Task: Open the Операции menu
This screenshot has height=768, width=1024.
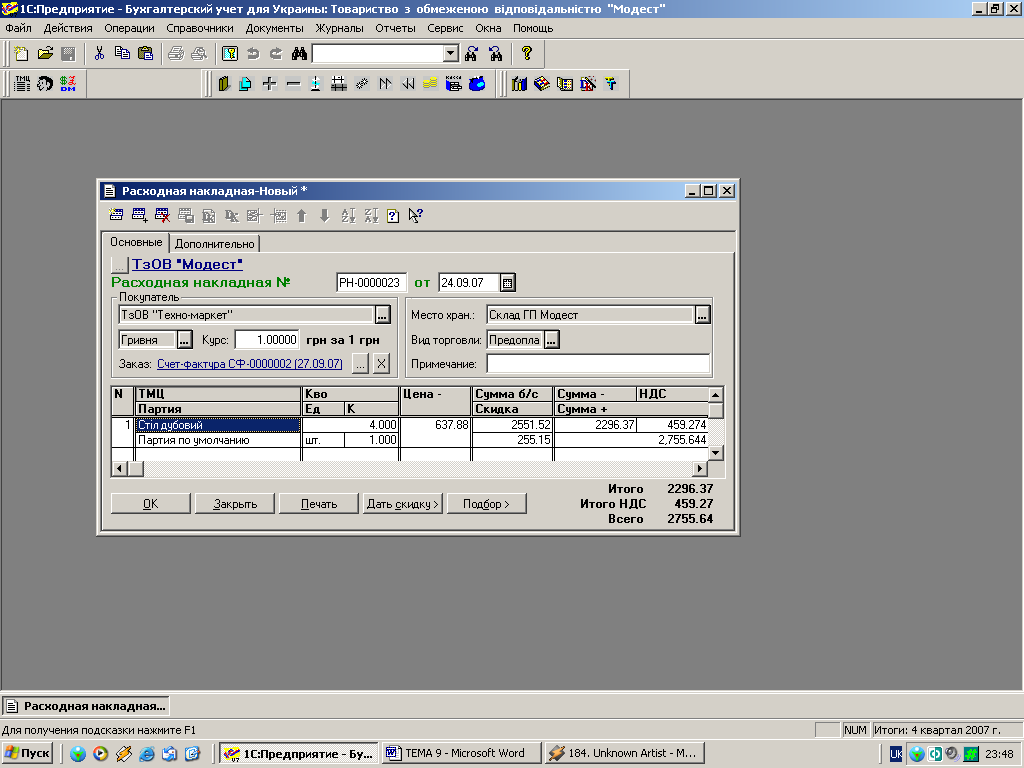Action: click(129, 28)
